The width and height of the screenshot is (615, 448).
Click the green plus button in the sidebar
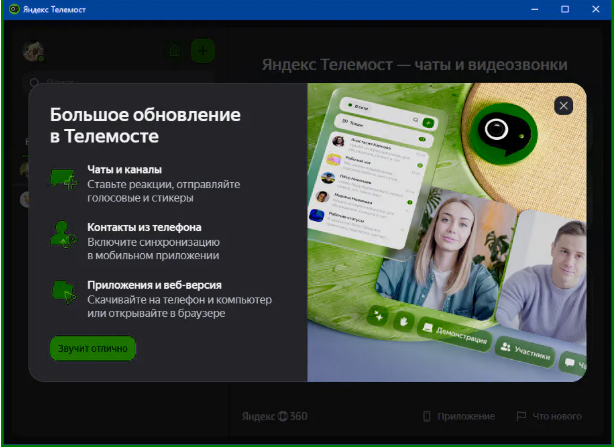coord(203,51)
